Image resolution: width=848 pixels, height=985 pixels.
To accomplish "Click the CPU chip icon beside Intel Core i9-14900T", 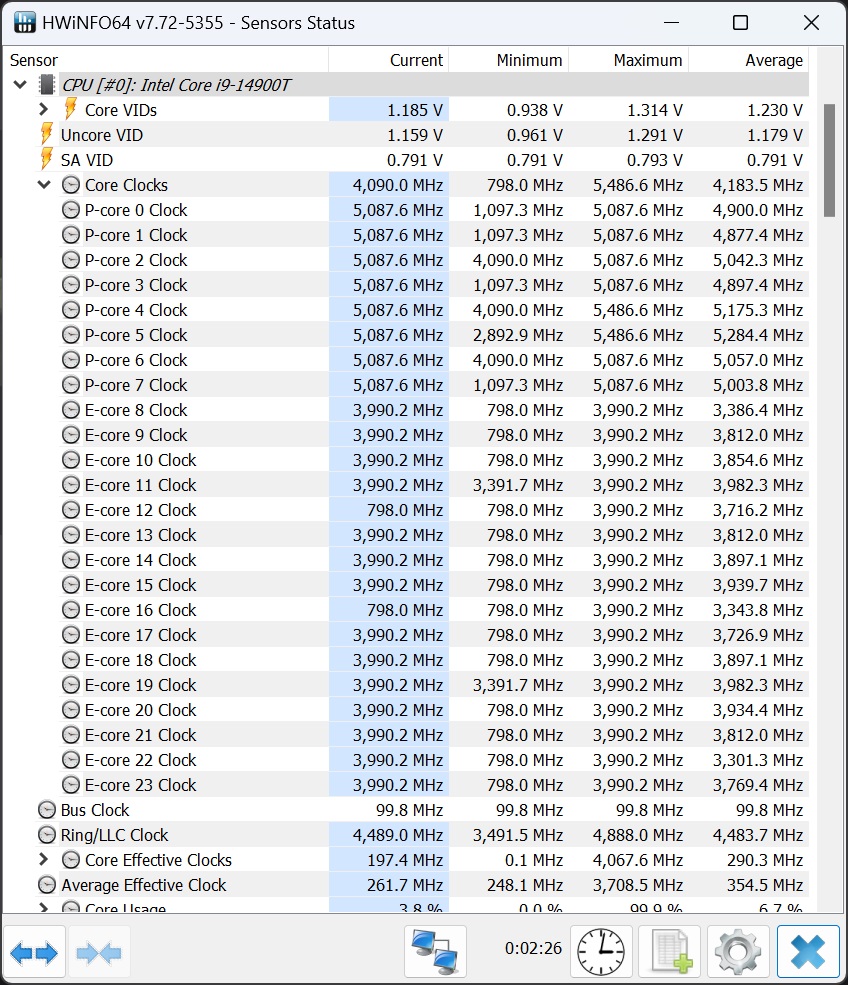I will click(x=46, y=85).
